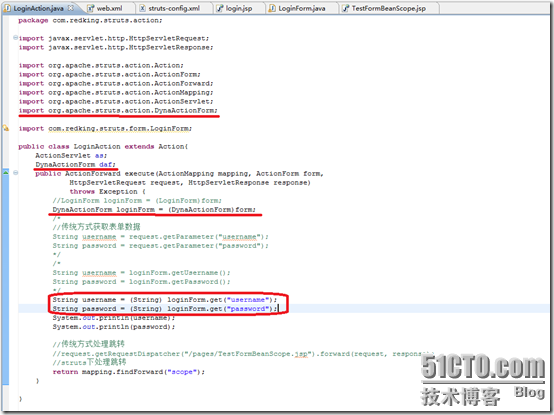Open the struts-config.xml editor tab
The image size is (554, 415).
pyautogui.click(x=174, y=8)
